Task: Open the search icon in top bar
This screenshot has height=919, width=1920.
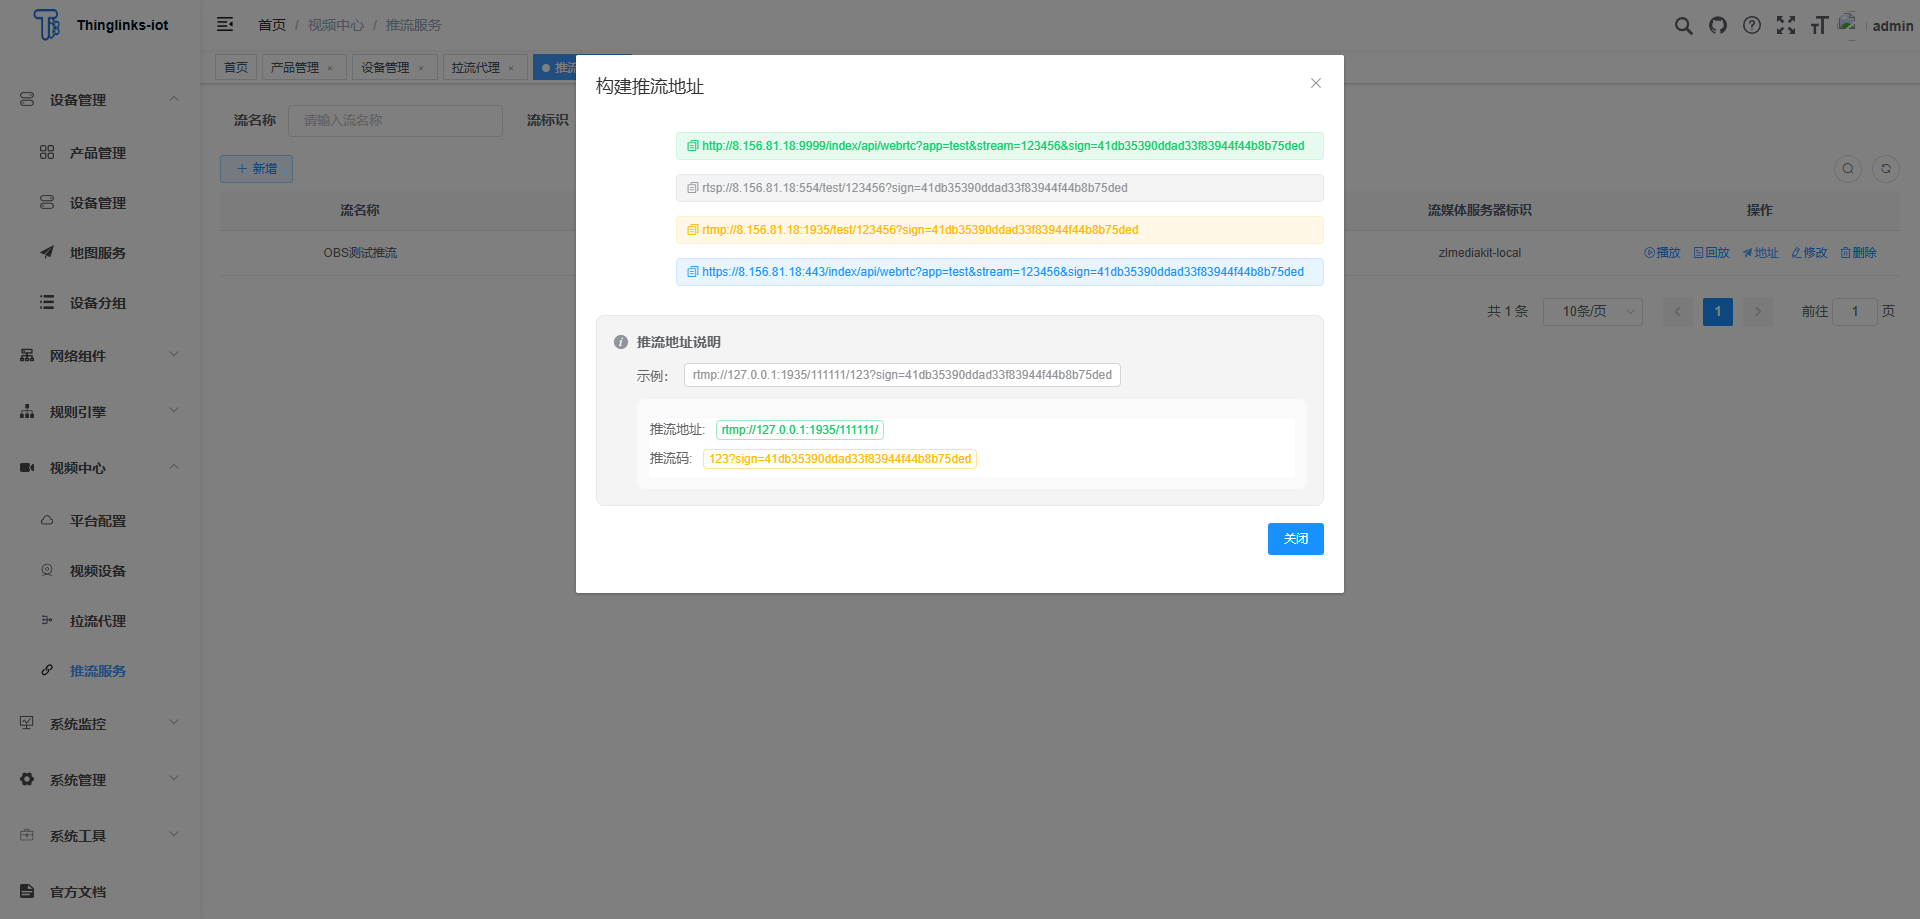Action: (x=1683, y=25)
